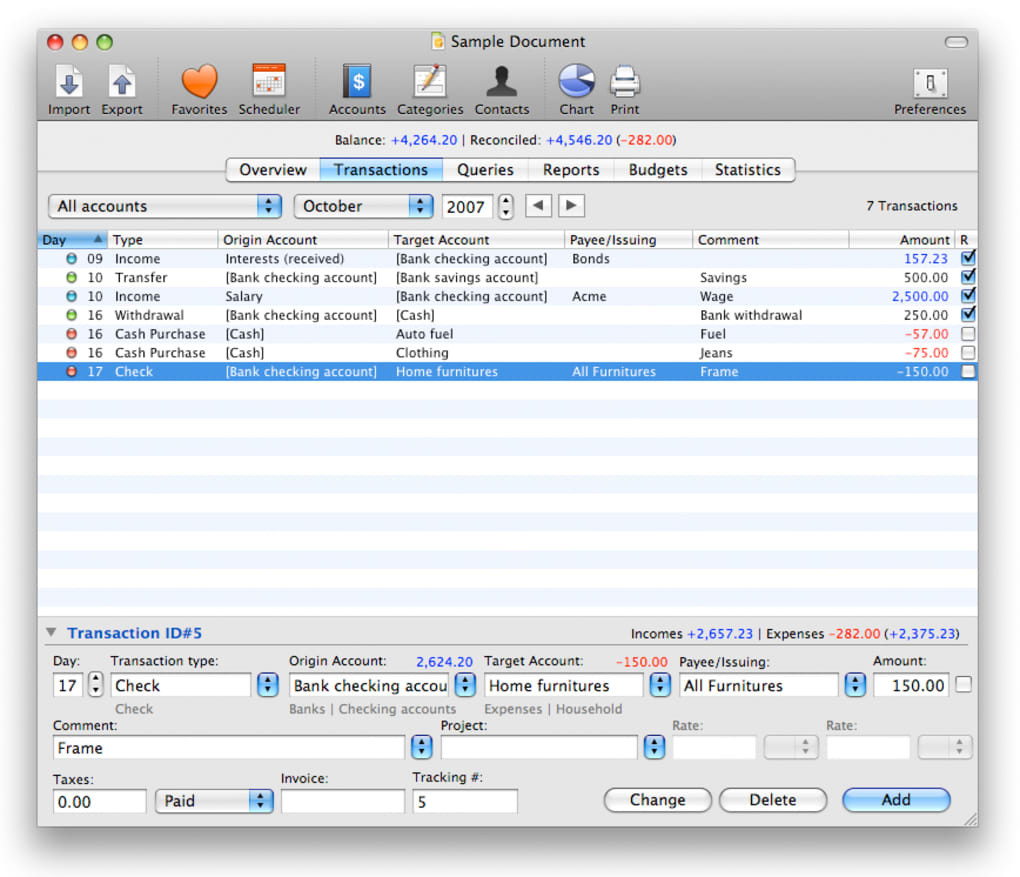1020x877 pixels.
Task: Toggle reconciled checkbox next to Amount field
Action: (963, 685)
